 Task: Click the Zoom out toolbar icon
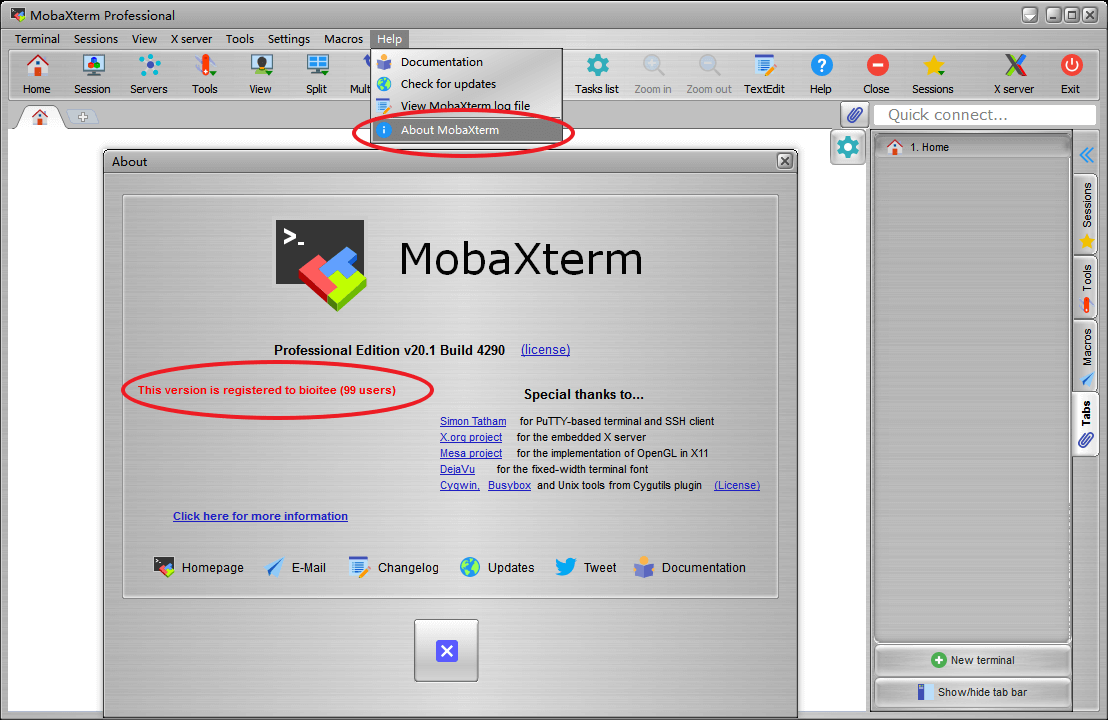[x=709, y=74]
